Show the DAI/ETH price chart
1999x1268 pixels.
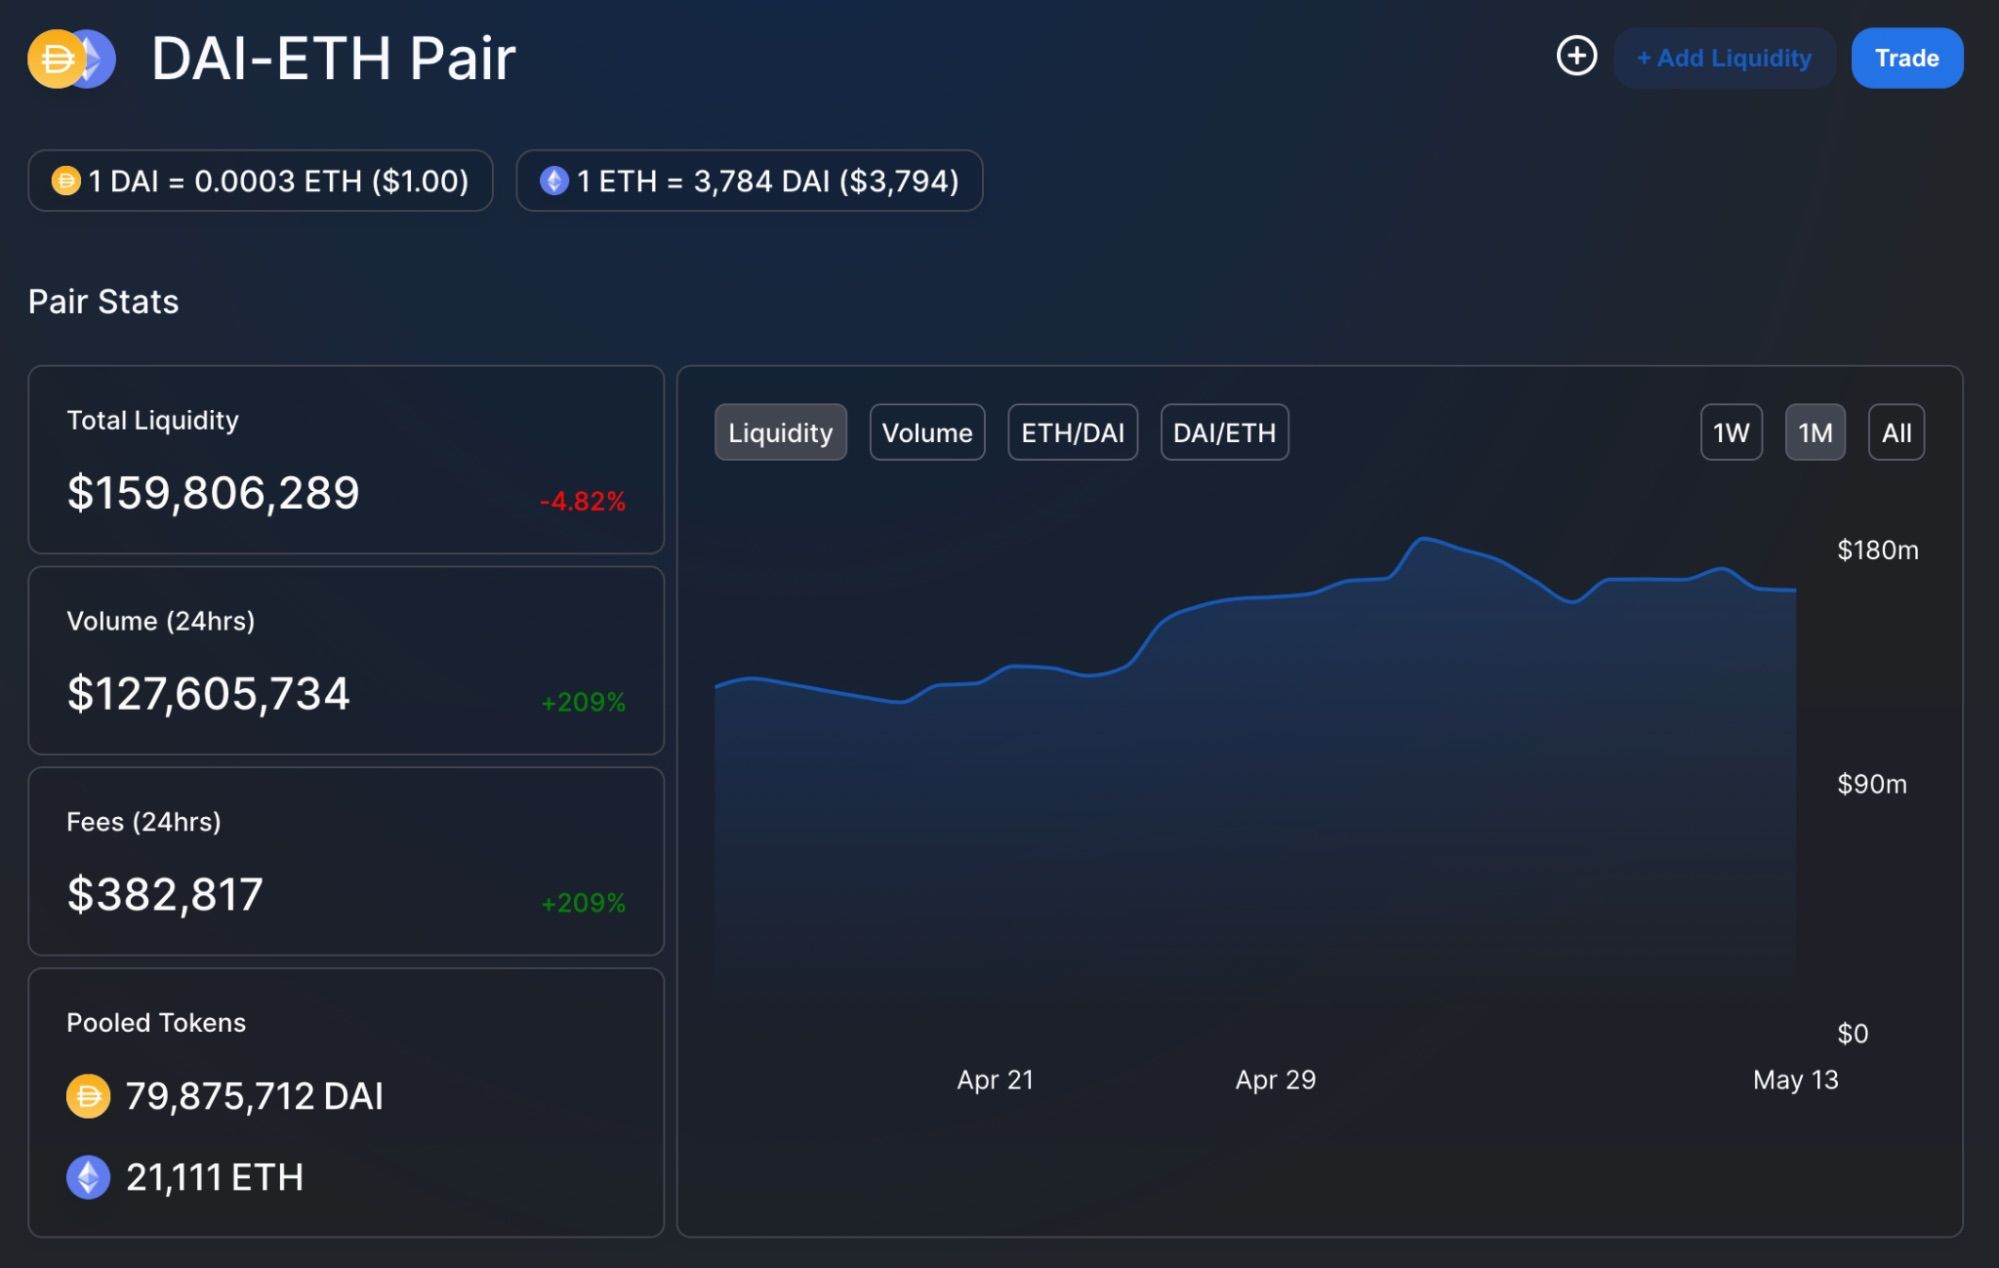point(1224,433)
